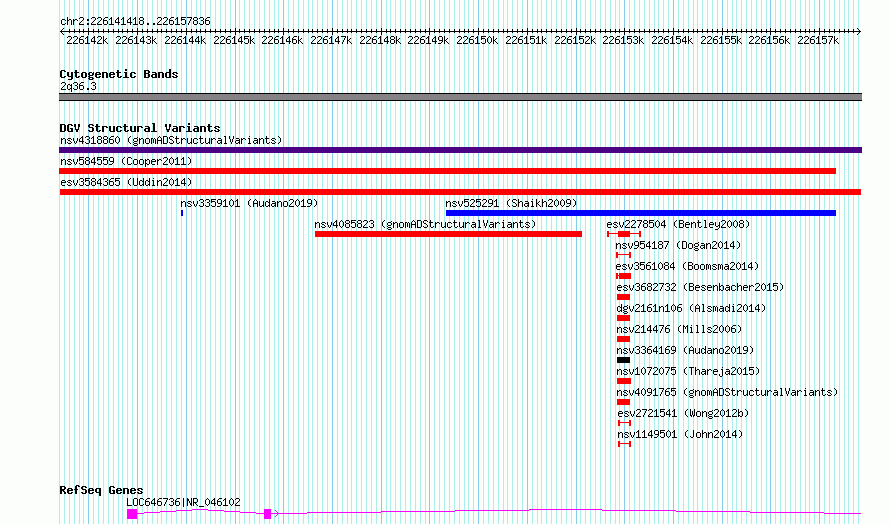Select the red esv3584365 Uddin2014 bar
Screen dimensions: 890x524
pos(460,192)
